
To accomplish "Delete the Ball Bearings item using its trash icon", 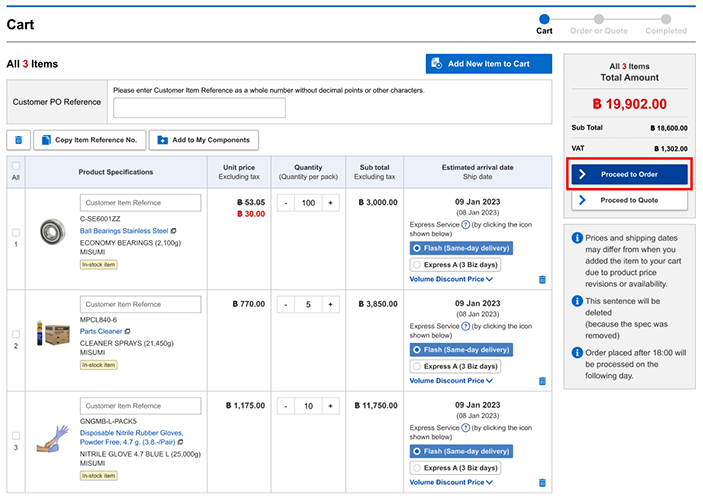I will click(x=542, y=280).
